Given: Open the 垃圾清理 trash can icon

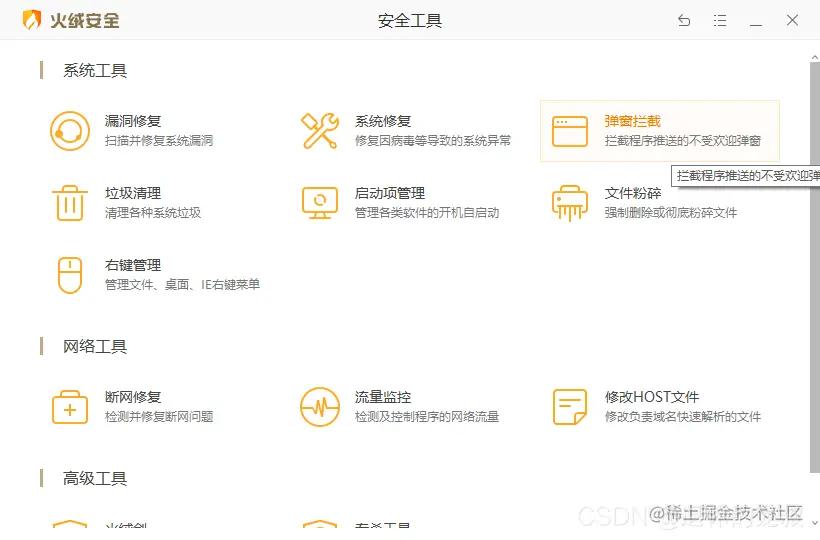Looking at the screenshot, I should click(70, 203).
